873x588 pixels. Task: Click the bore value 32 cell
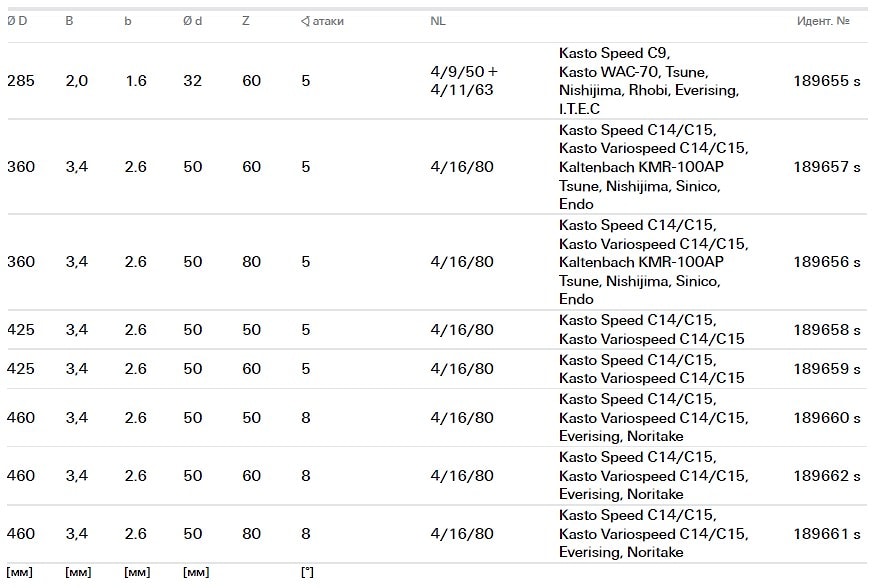coord(192,81)
